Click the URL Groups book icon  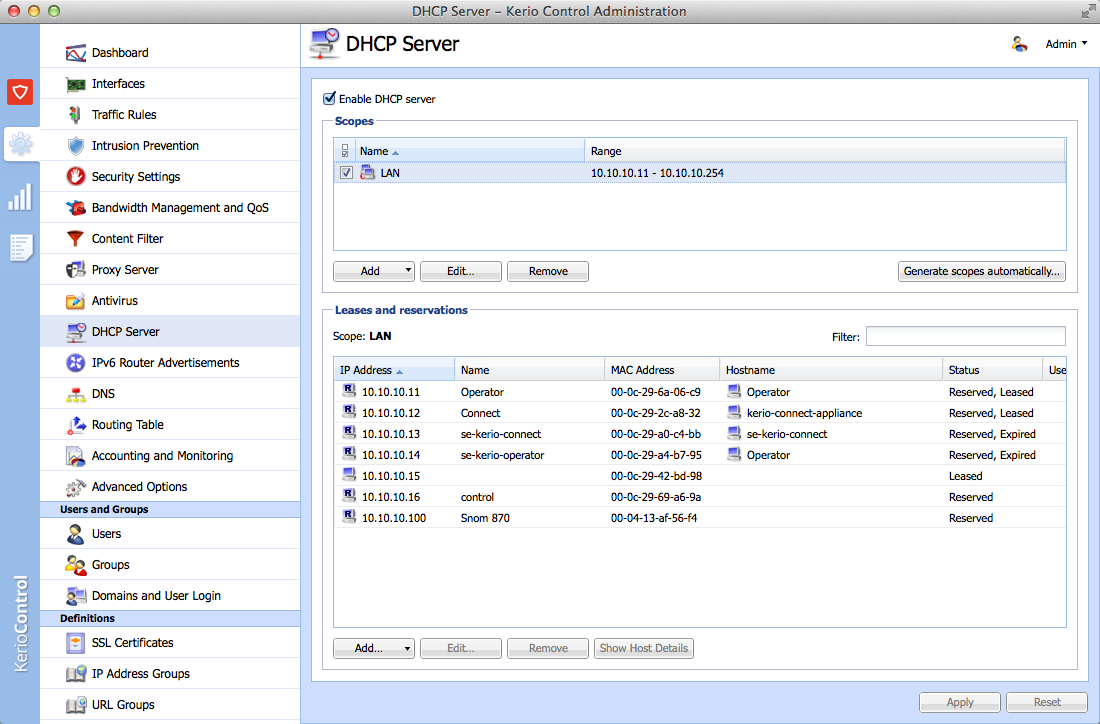coord(76,705)
